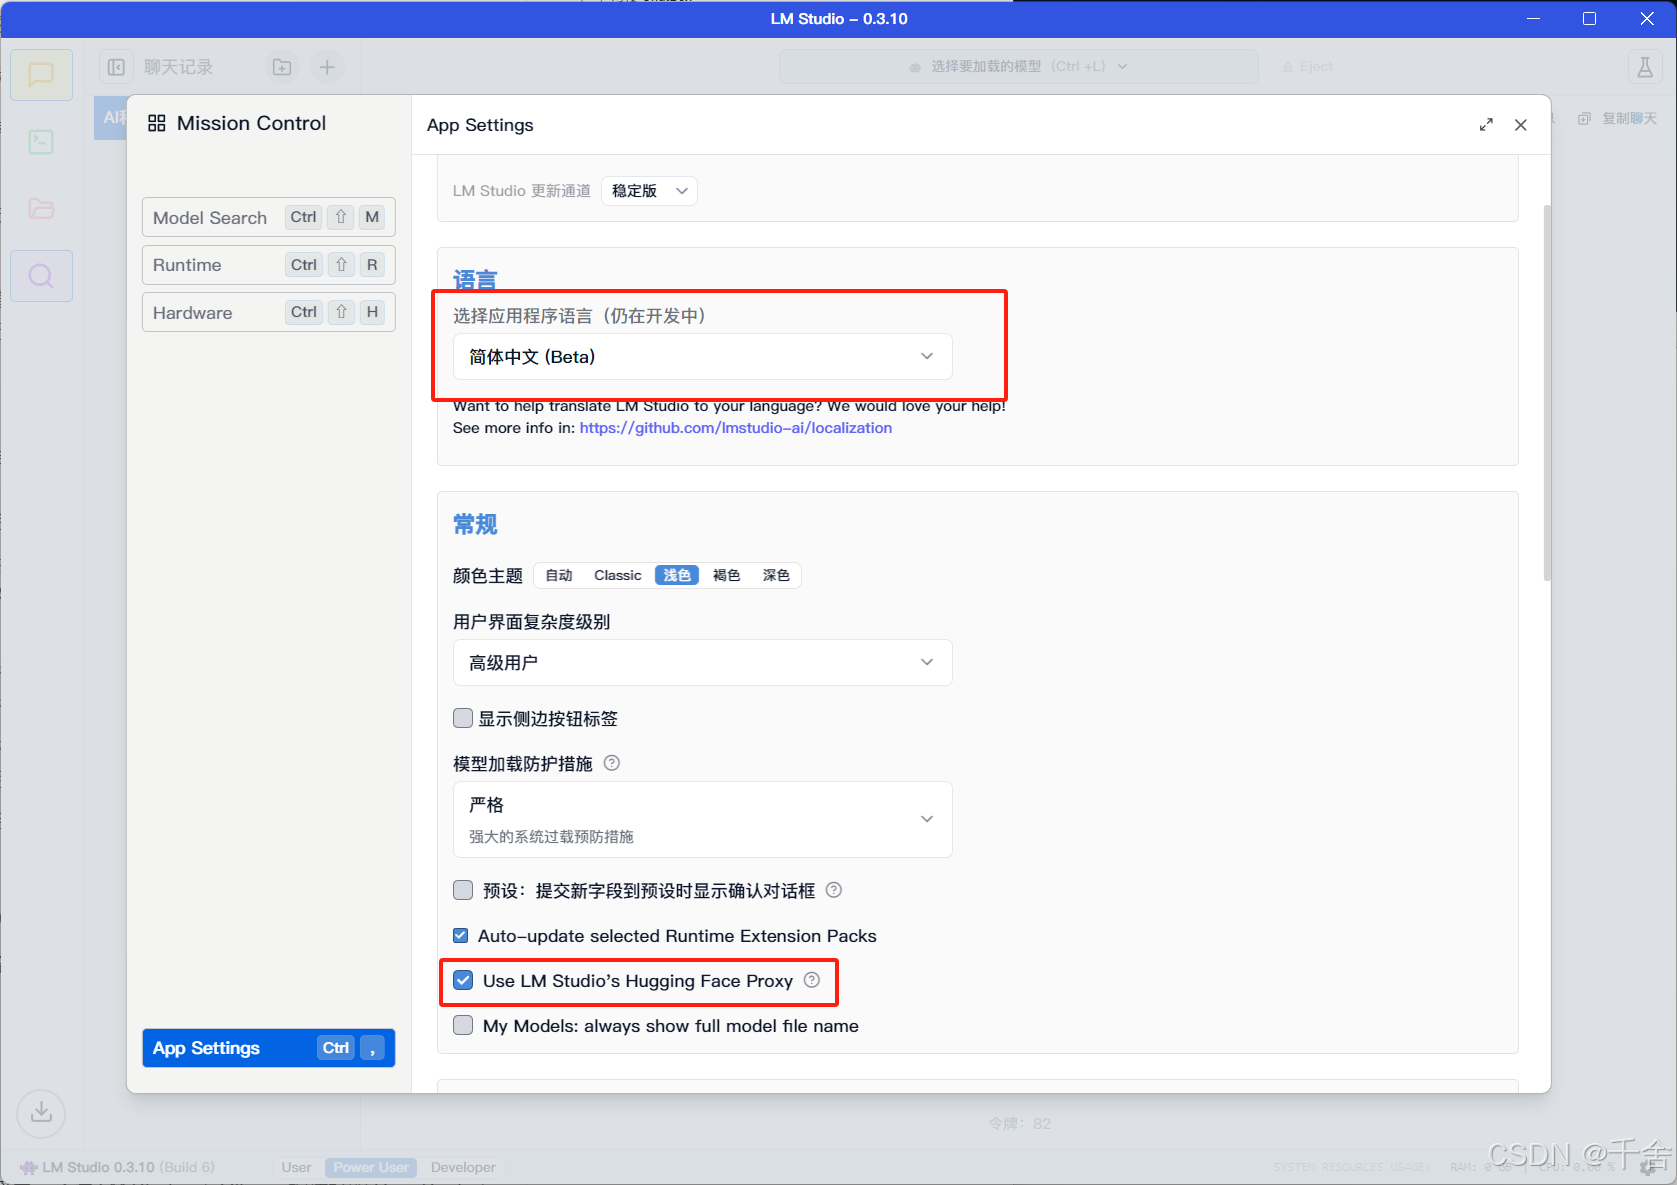Image resolution: width=1677 pixels, height=1185 pixels.
Task: Open the github localization link
Action: (736, 428)
